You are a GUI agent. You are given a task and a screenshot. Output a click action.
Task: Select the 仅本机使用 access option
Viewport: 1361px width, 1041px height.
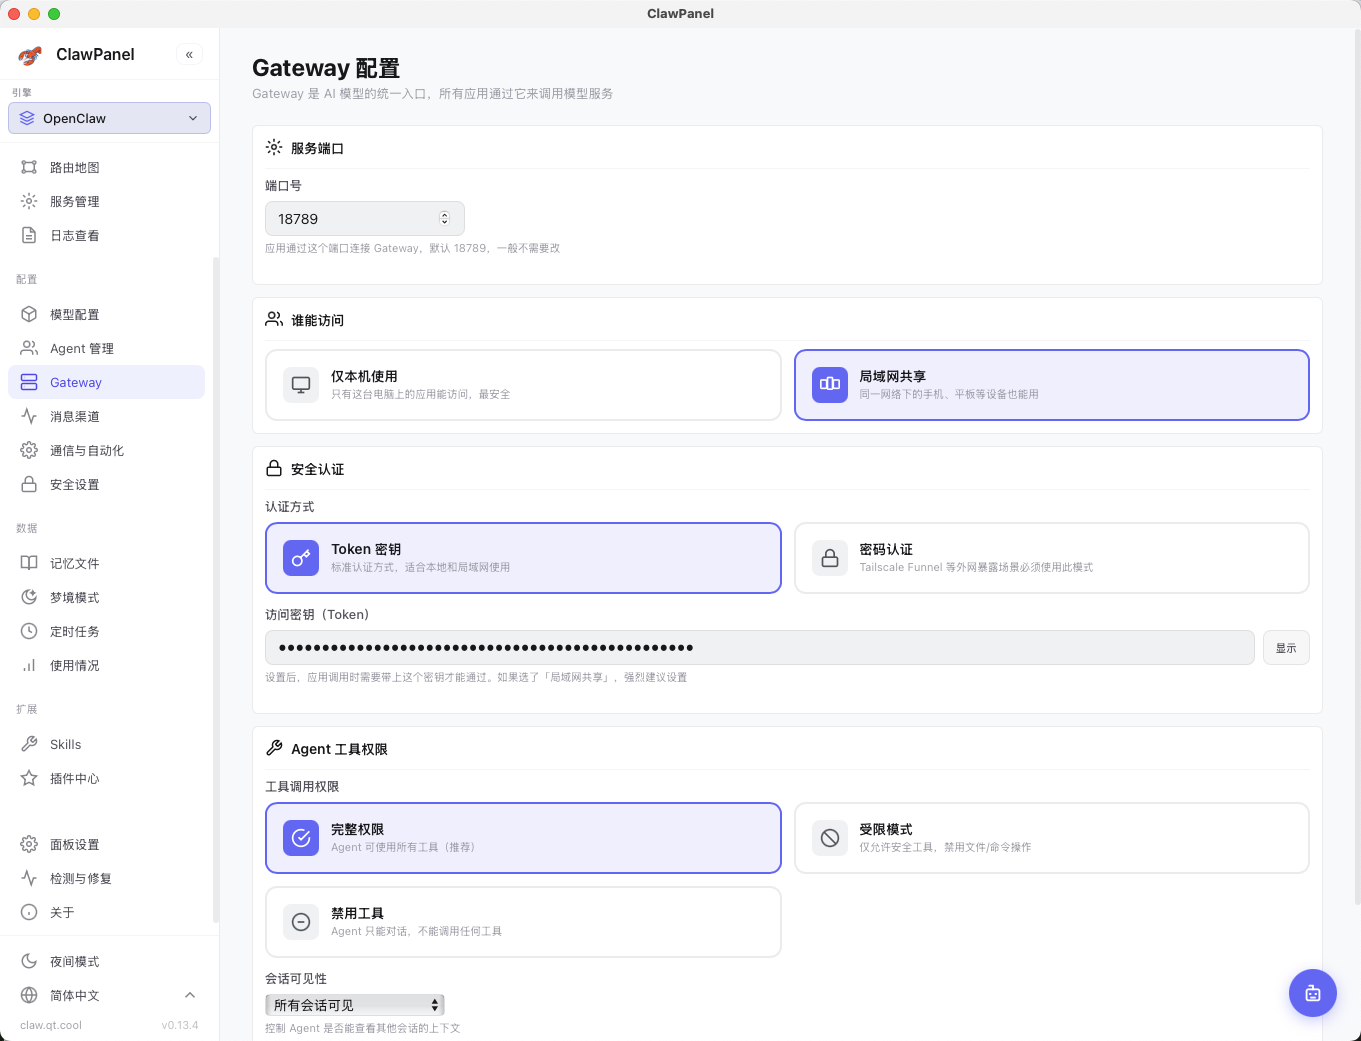(522, 385)
